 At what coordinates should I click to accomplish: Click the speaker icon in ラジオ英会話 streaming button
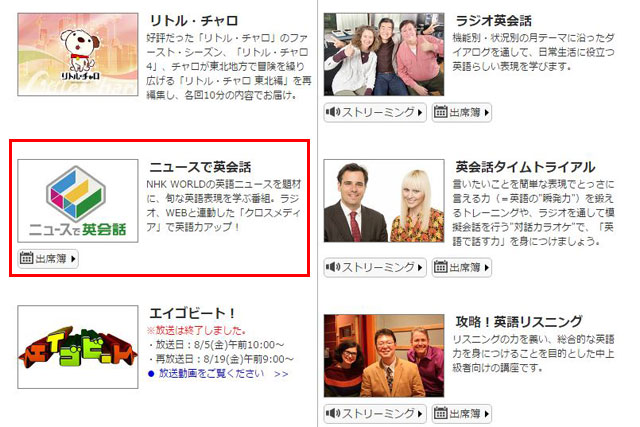coord(333,112)
